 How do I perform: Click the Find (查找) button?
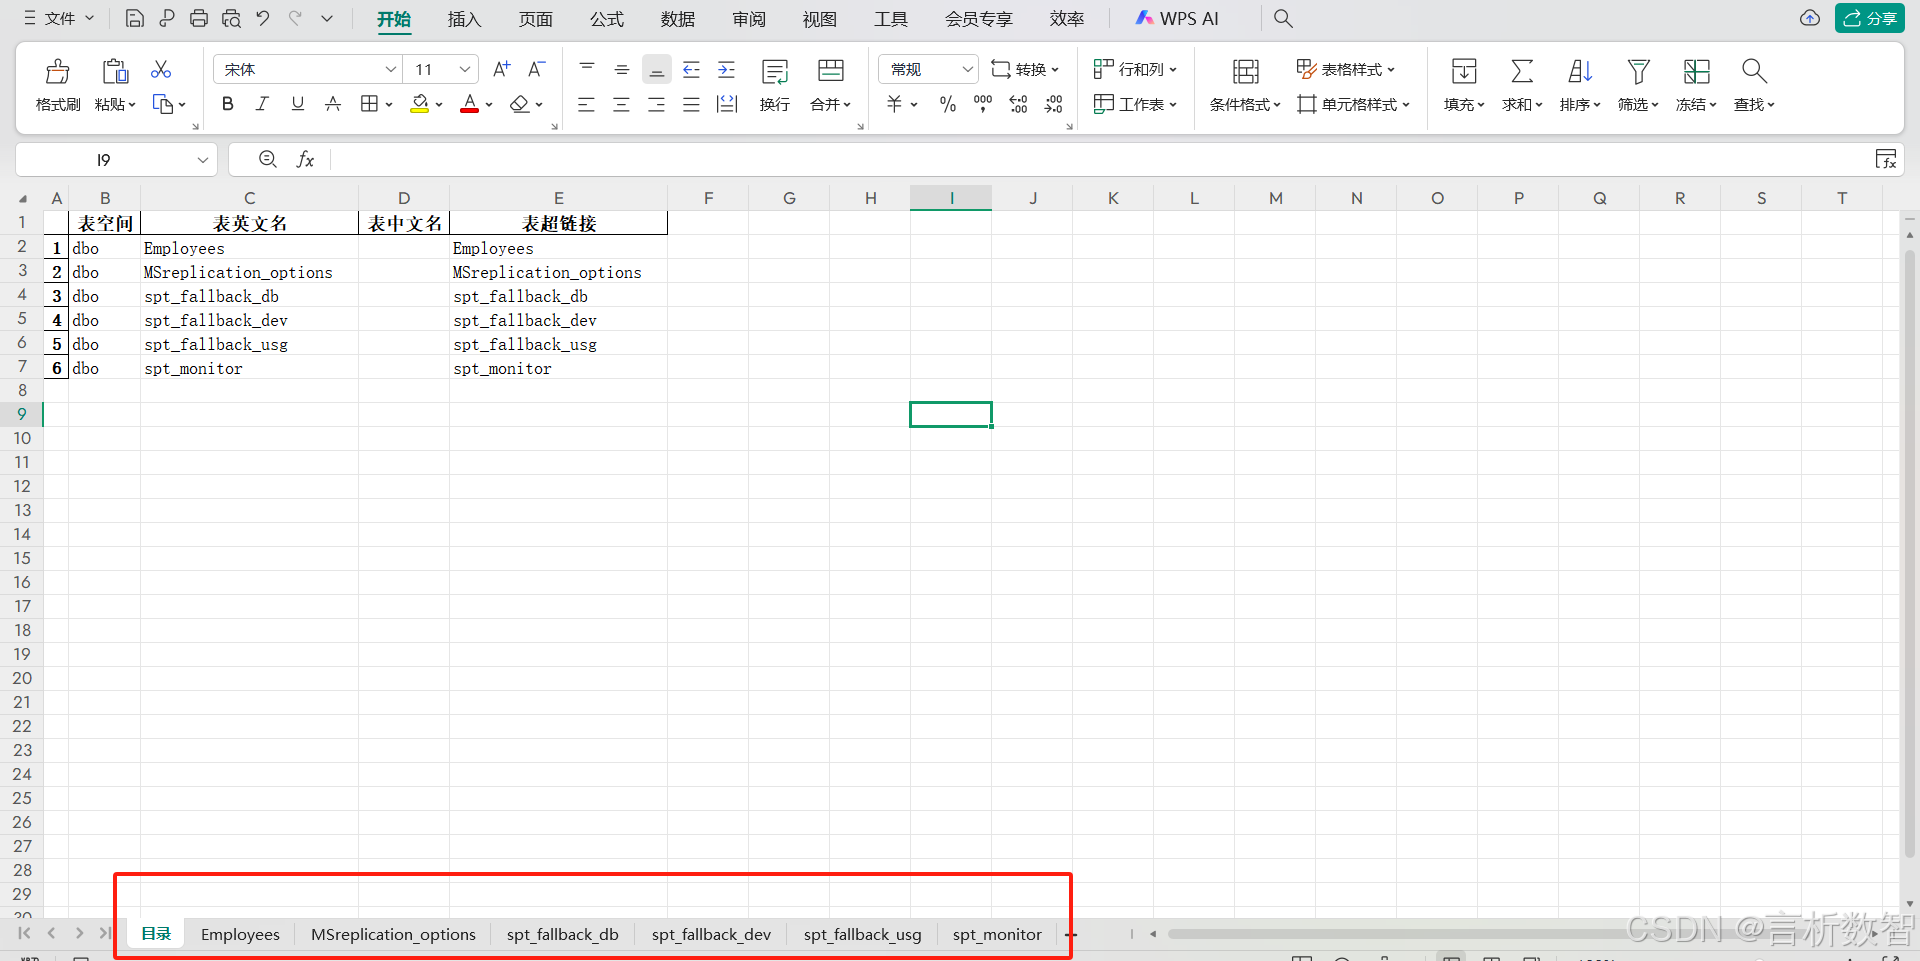[x=1754, y=84]
